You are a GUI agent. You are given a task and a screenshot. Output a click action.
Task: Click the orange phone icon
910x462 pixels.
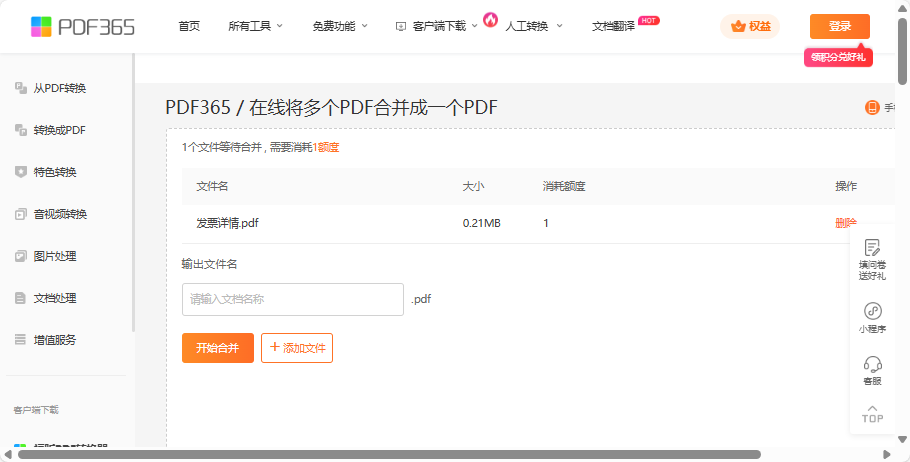[x=872, y=107]
